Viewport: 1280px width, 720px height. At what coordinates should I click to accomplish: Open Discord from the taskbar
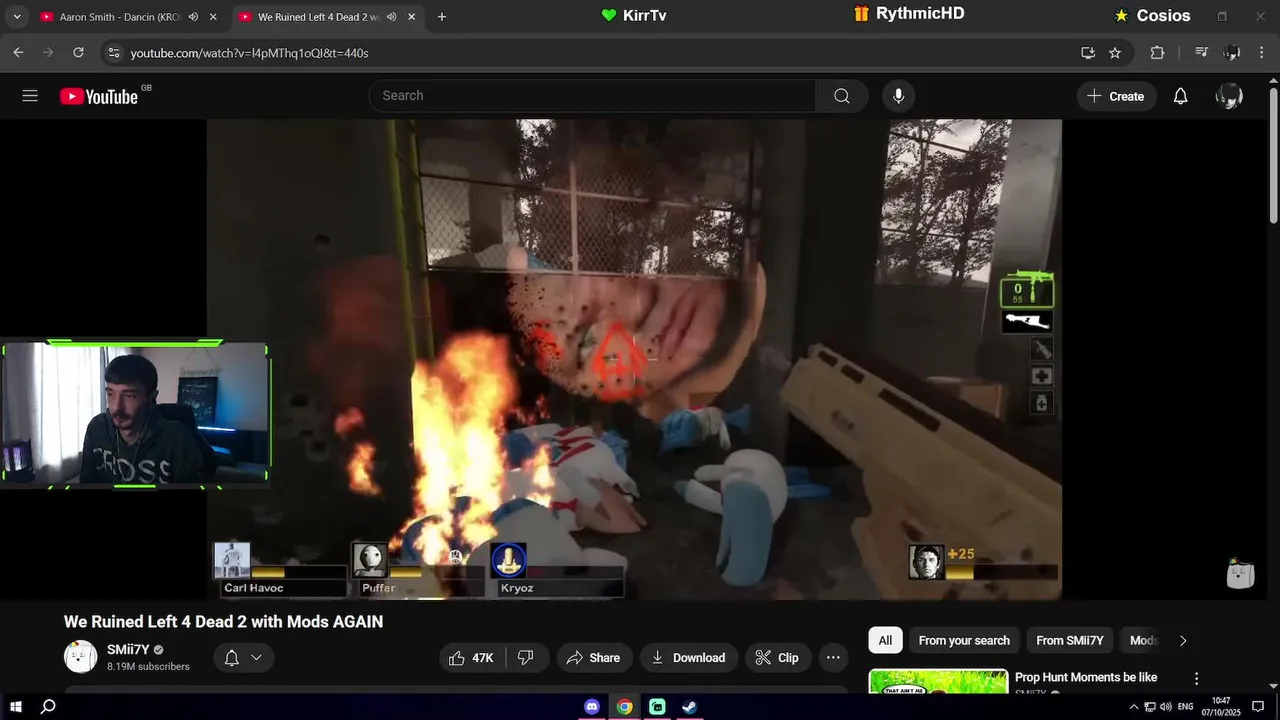click(592, 707)
